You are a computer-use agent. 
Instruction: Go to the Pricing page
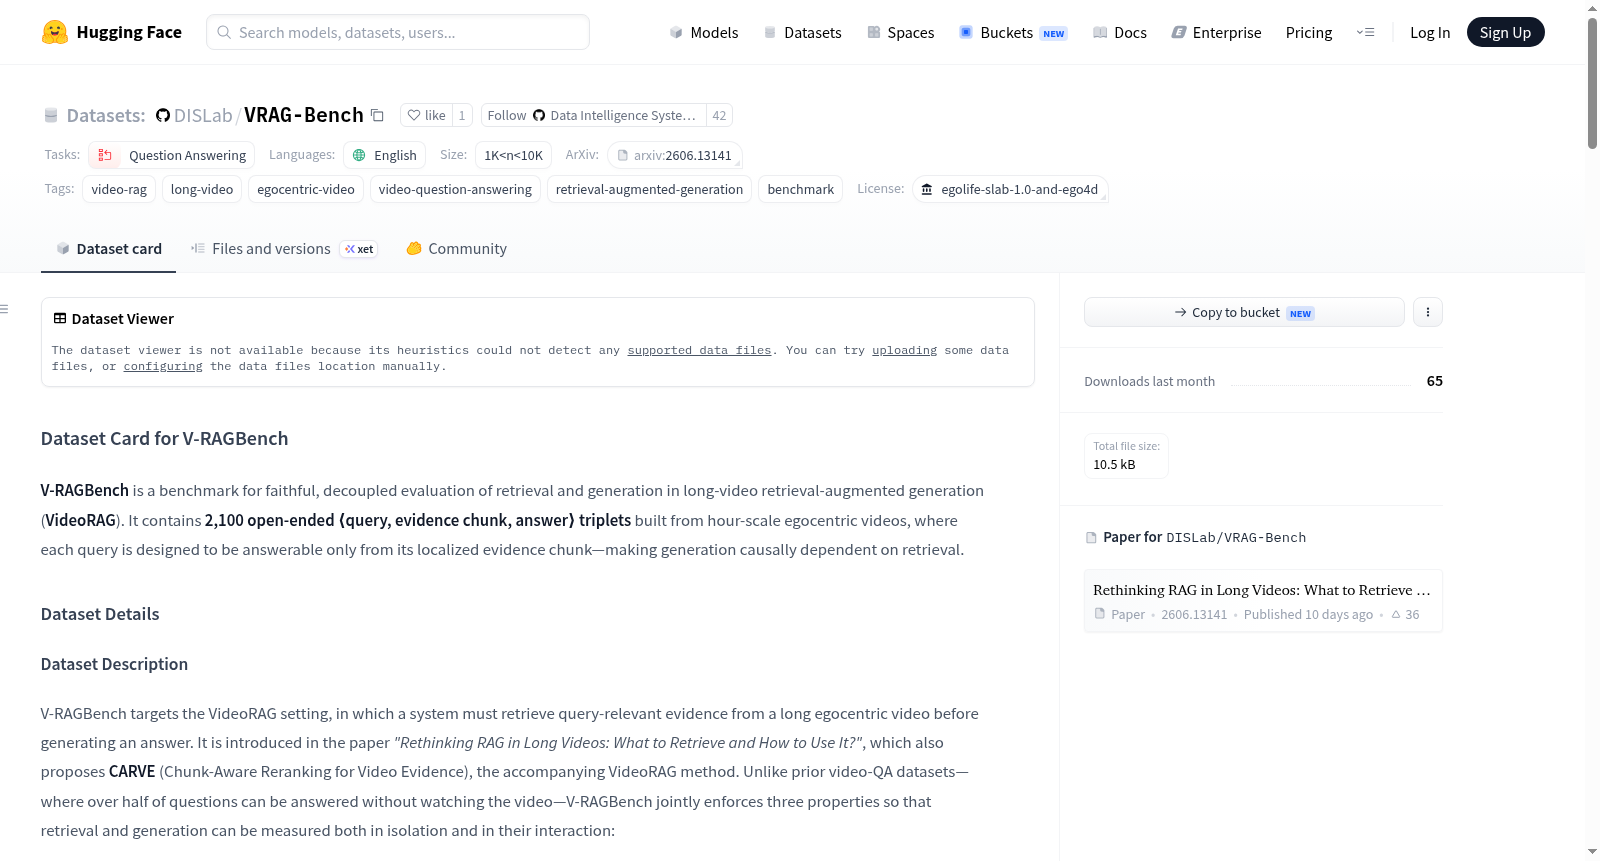click(x=1309, y=32)
